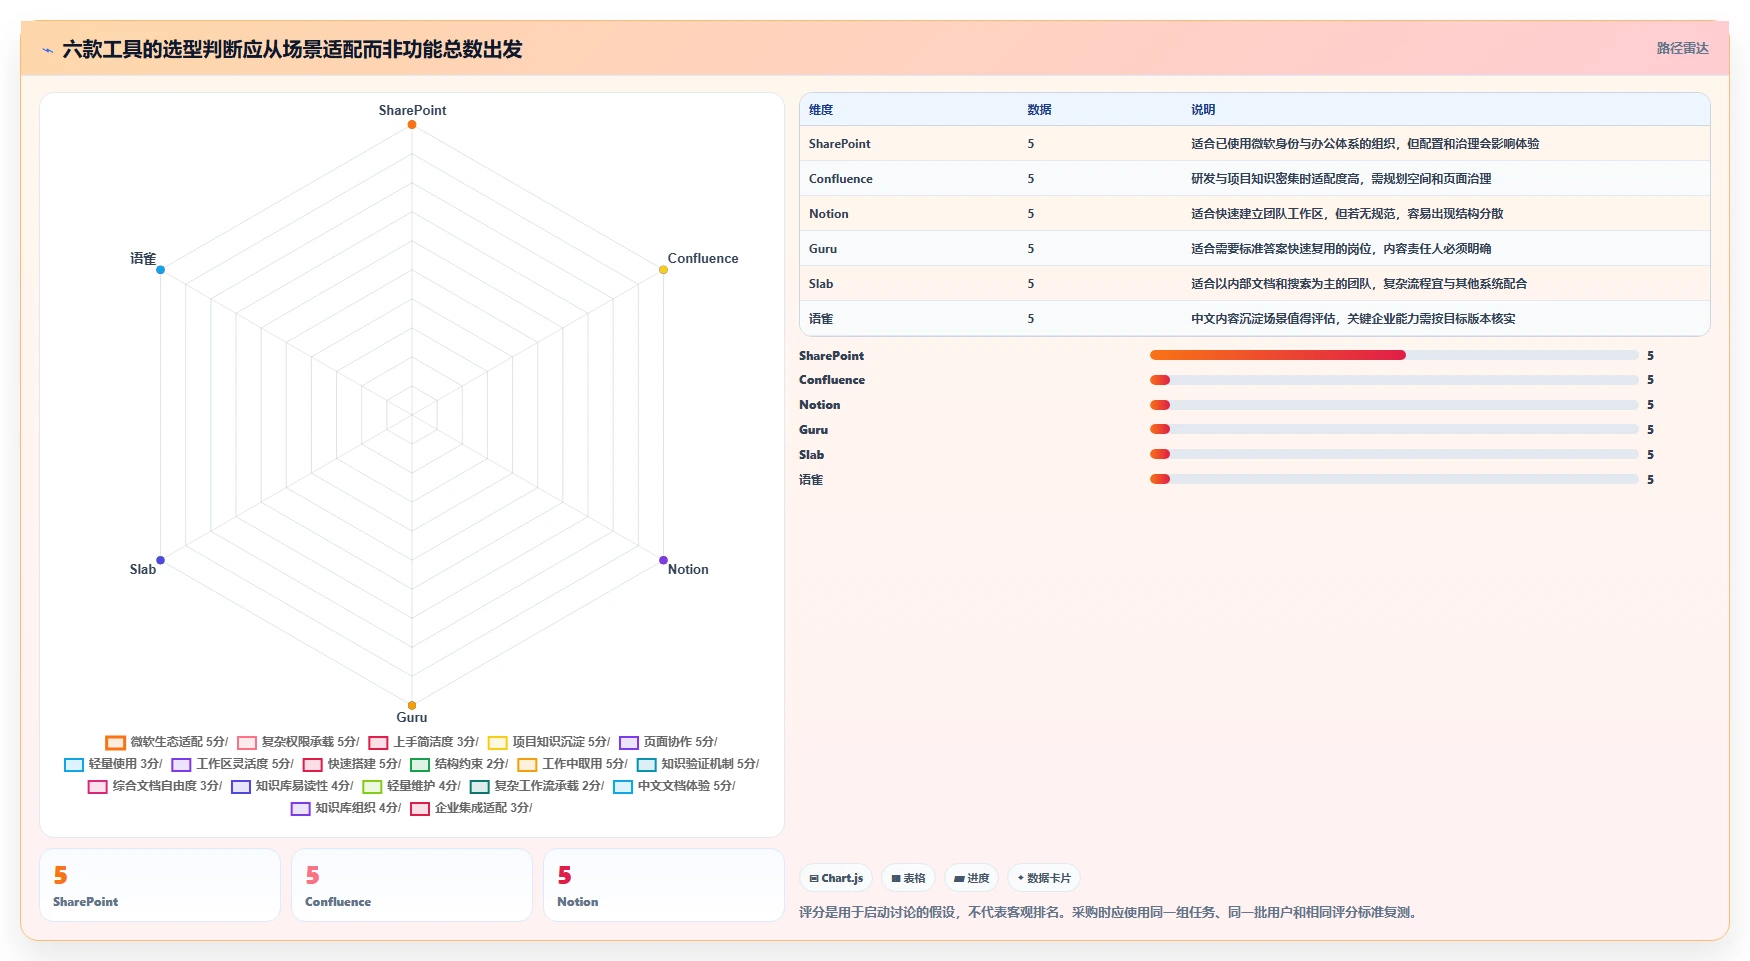This screenshot has width=1750, height=961.
Task: Click the footnote starting 评分是用于启动讨论
Action: [x=1110, y=912]
